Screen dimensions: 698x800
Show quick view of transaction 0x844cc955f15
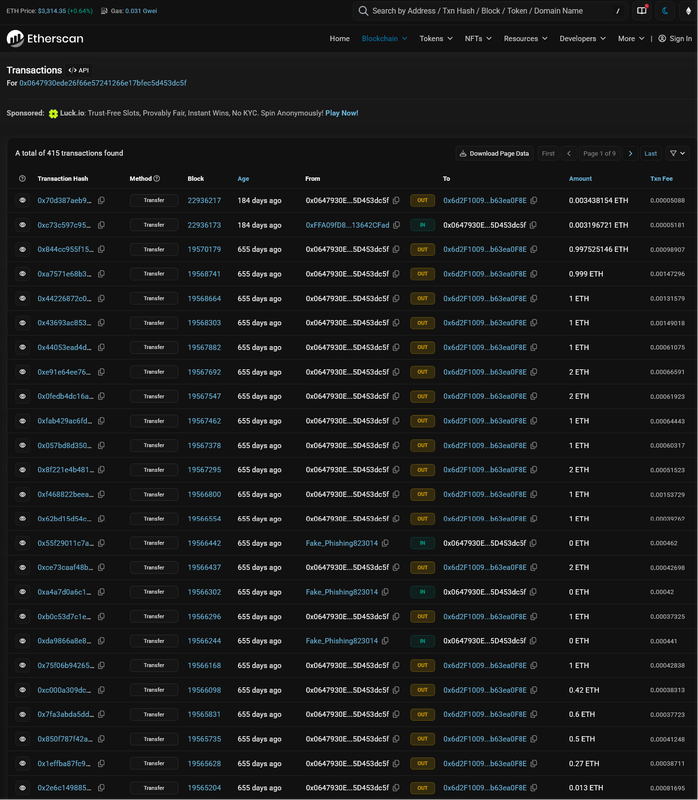pyautogui.click(x=22, y=249)
